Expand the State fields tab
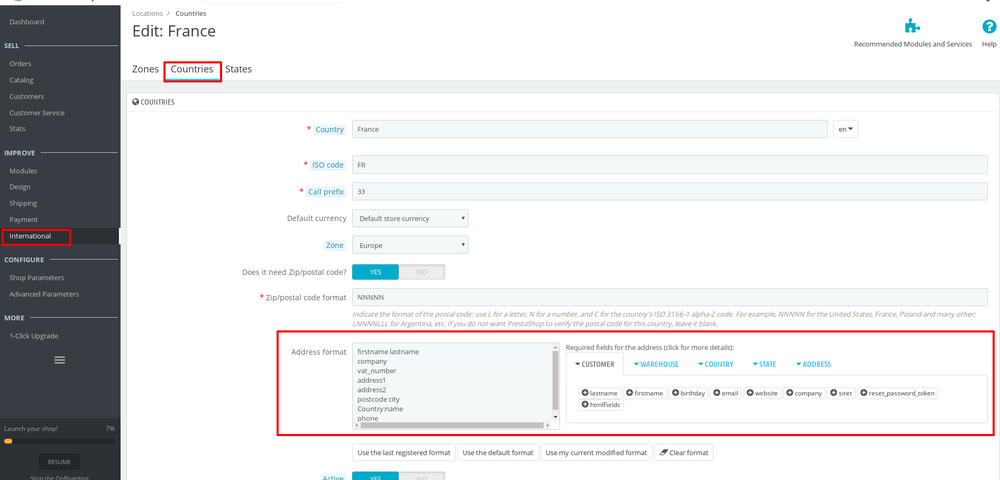This screenshot has height=480, width=1000. (764, 365)
